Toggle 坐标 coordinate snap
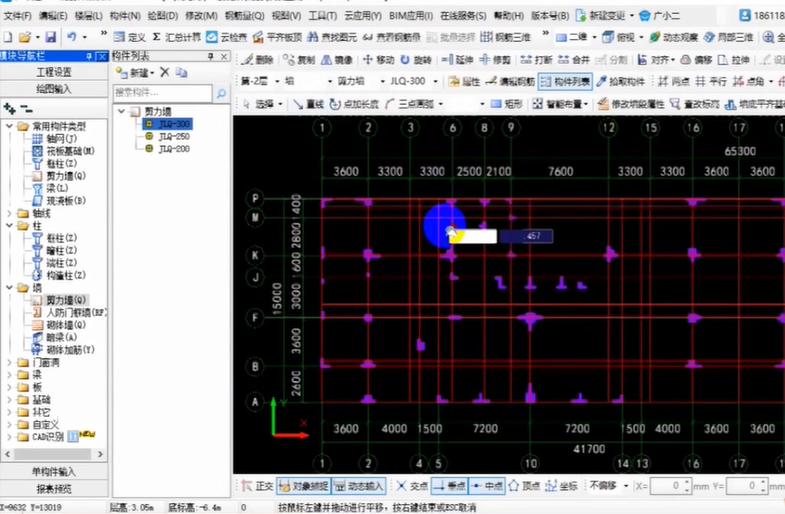Viewport: 785px width, 514px height. coord(561,486)
